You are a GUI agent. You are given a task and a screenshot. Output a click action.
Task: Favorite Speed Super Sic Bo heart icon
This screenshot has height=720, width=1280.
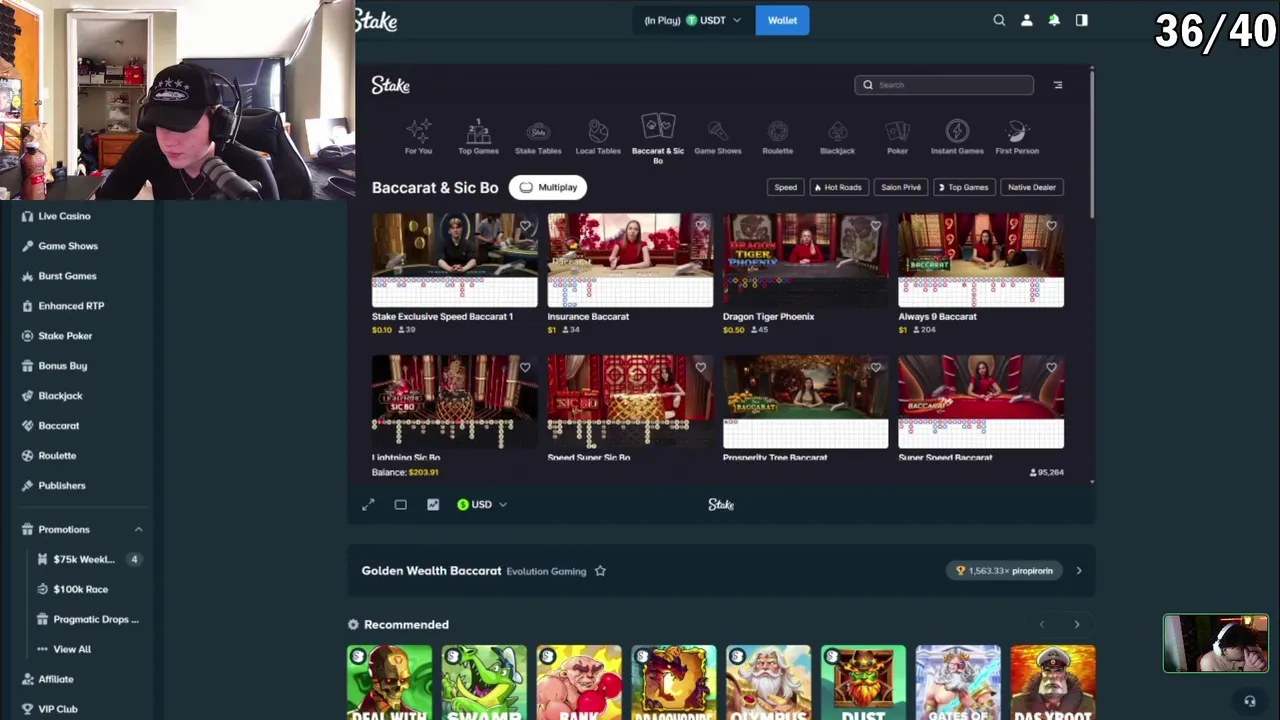[701, 368]
